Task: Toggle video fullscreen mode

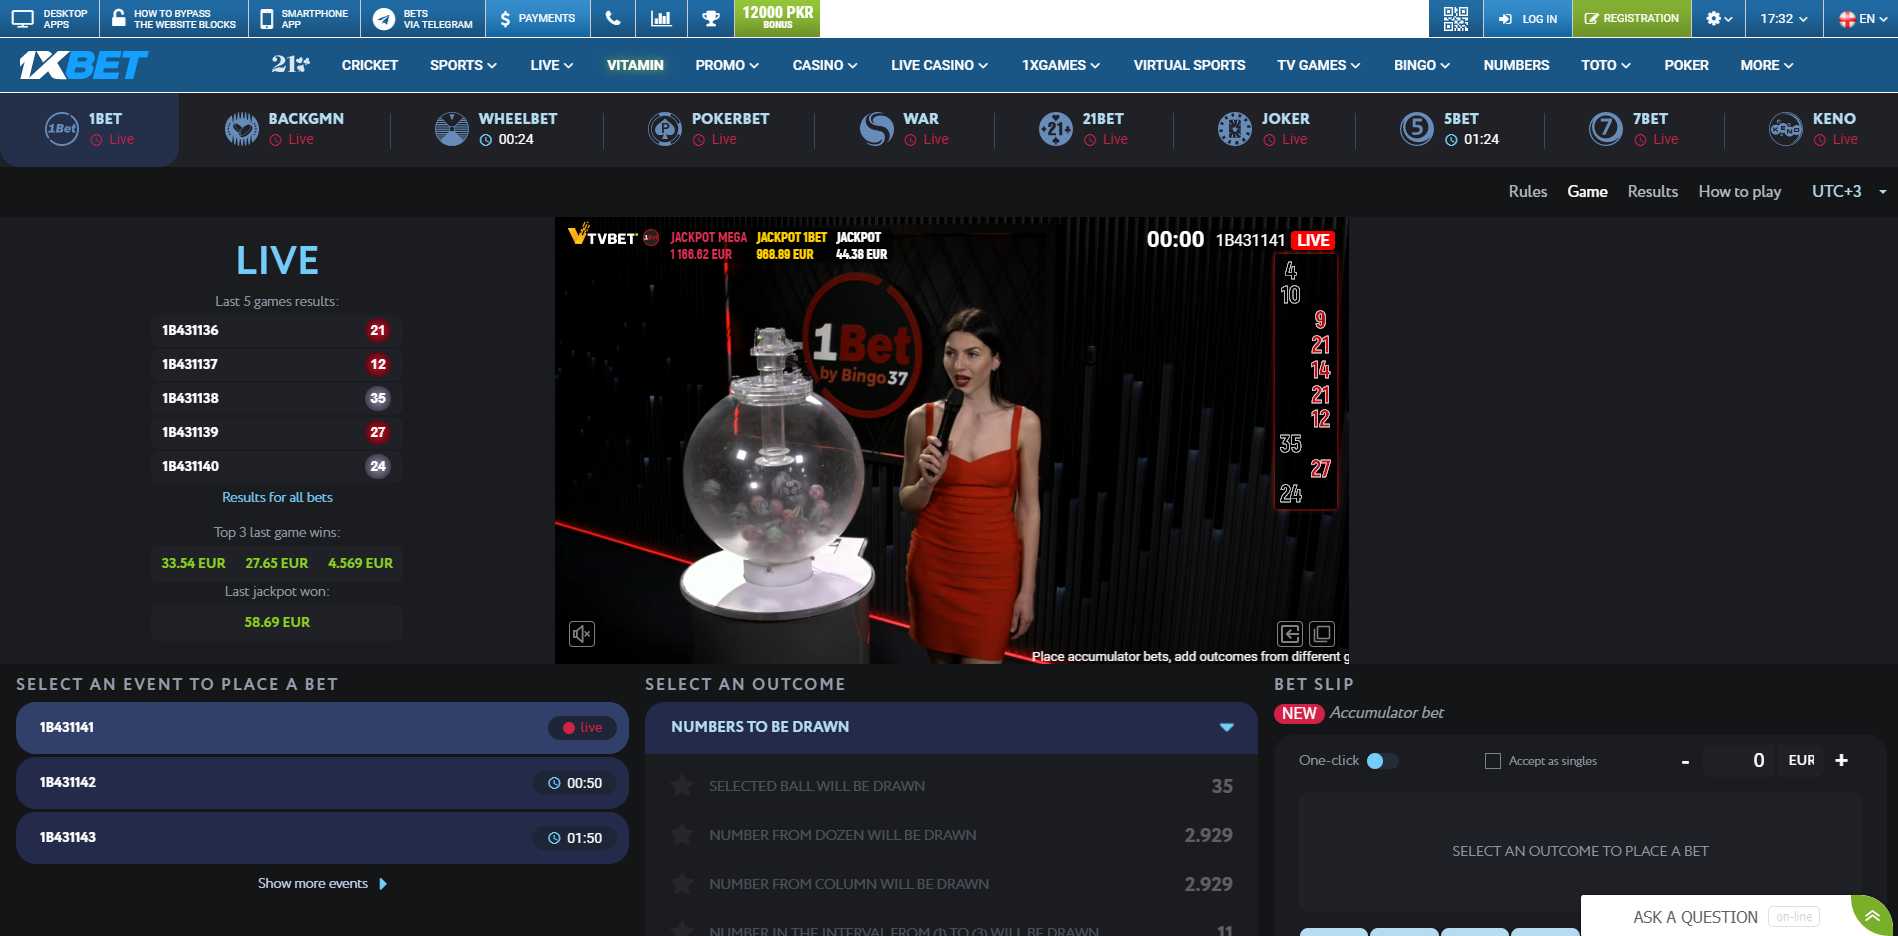Action: [1322, 633]
